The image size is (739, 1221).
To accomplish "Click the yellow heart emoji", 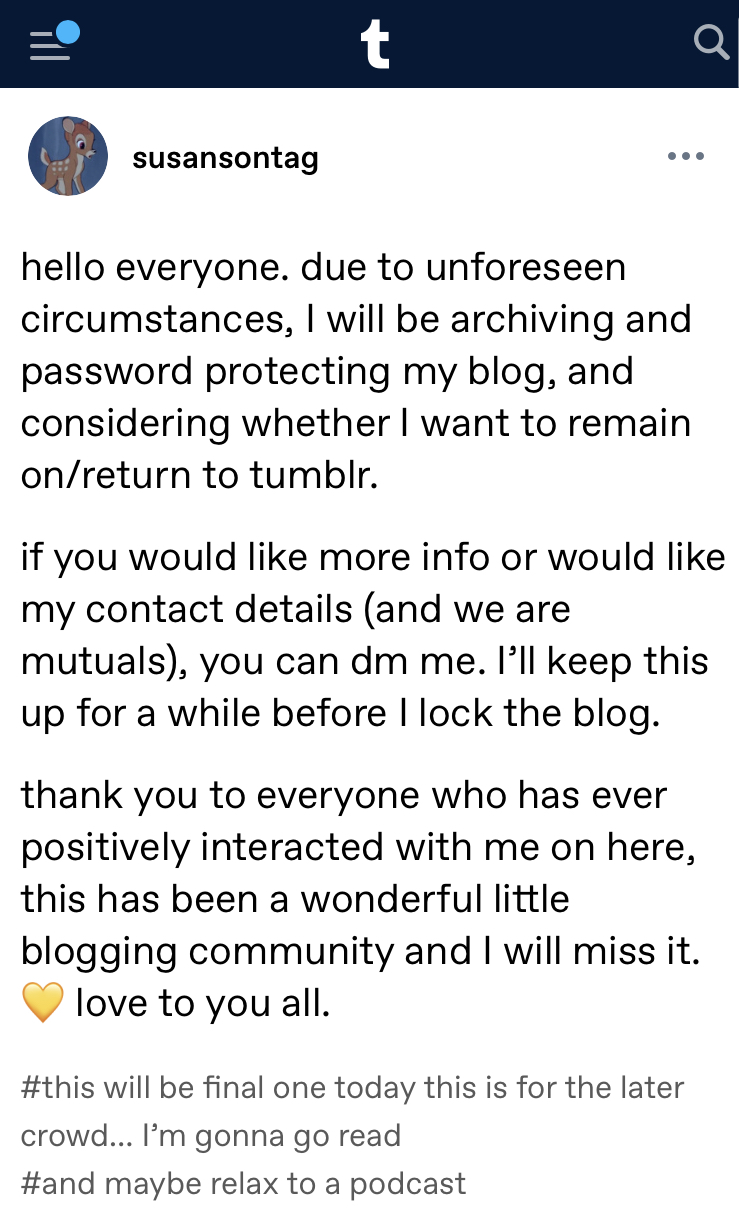I will [x=43, y=1003].
